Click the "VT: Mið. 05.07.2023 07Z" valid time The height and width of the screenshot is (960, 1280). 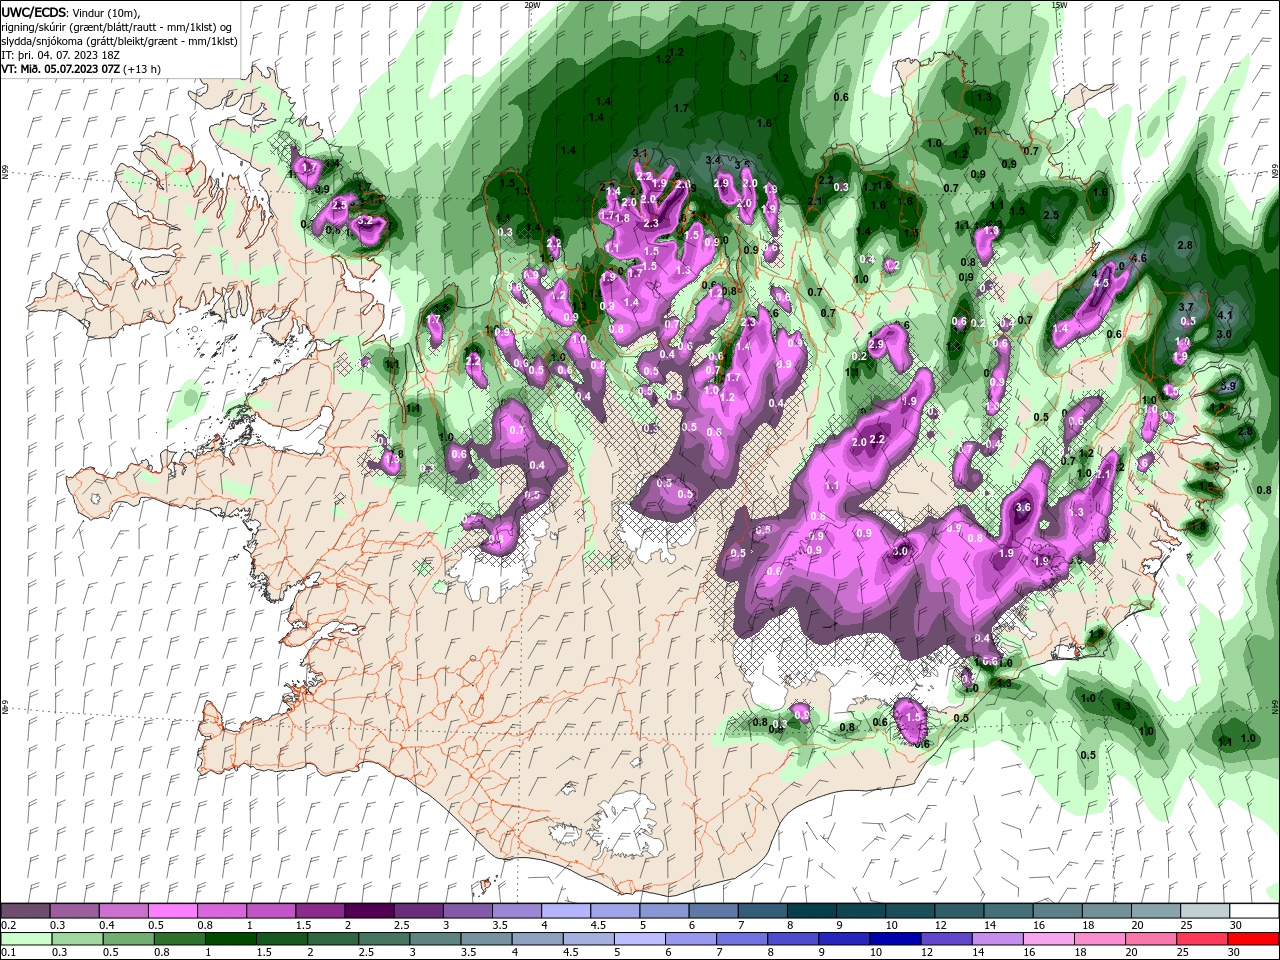62,69
